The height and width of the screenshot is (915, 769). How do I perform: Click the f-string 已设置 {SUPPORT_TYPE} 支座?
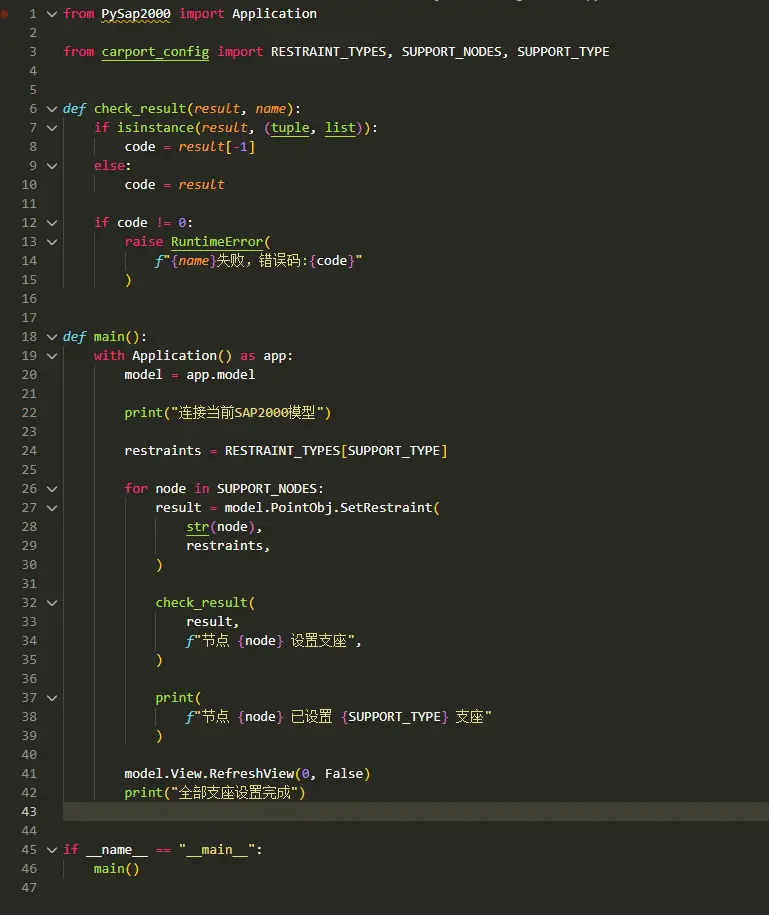(x=339, y=717)
